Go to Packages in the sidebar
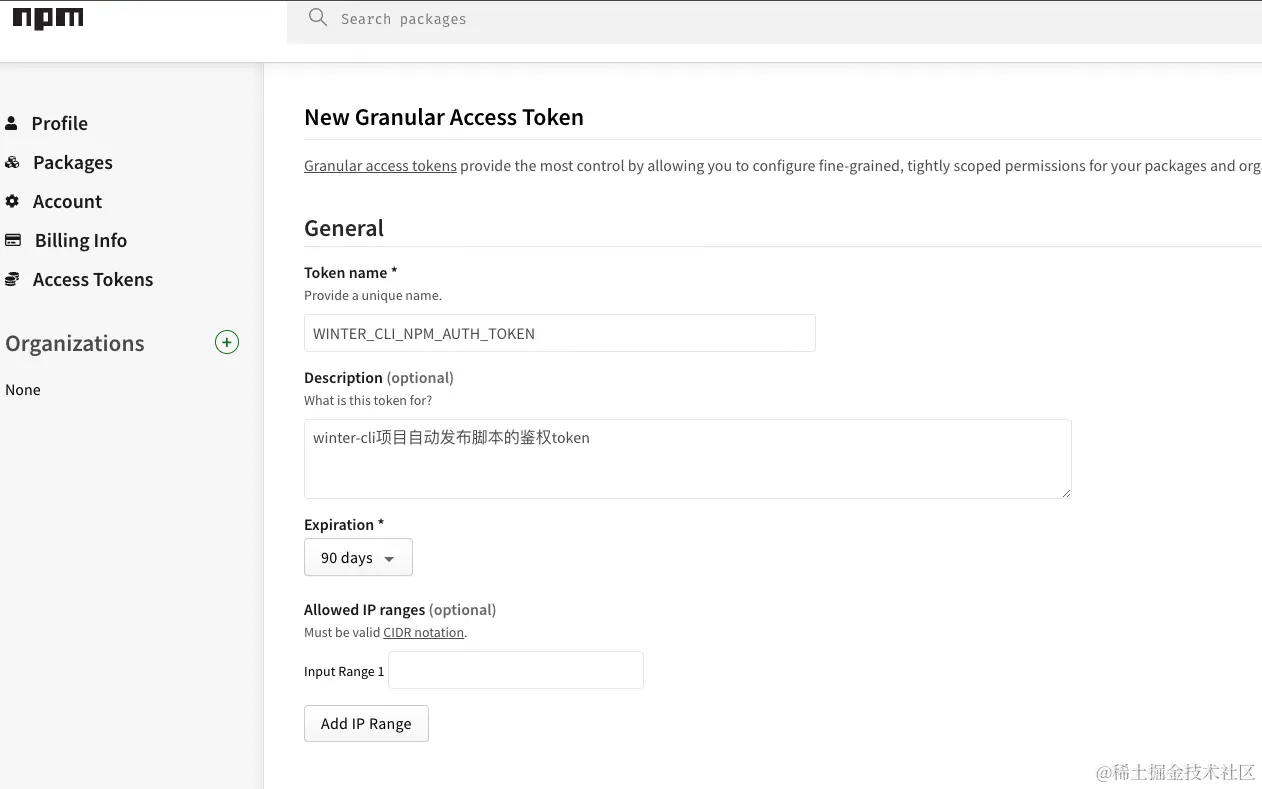The height and width of the screenshot is (789, 1262). [72, 162]
